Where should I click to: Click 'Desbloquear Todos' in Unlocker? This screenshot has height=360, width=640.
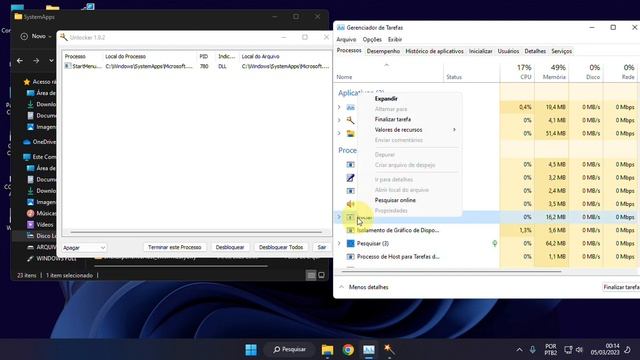coord(281,247)
